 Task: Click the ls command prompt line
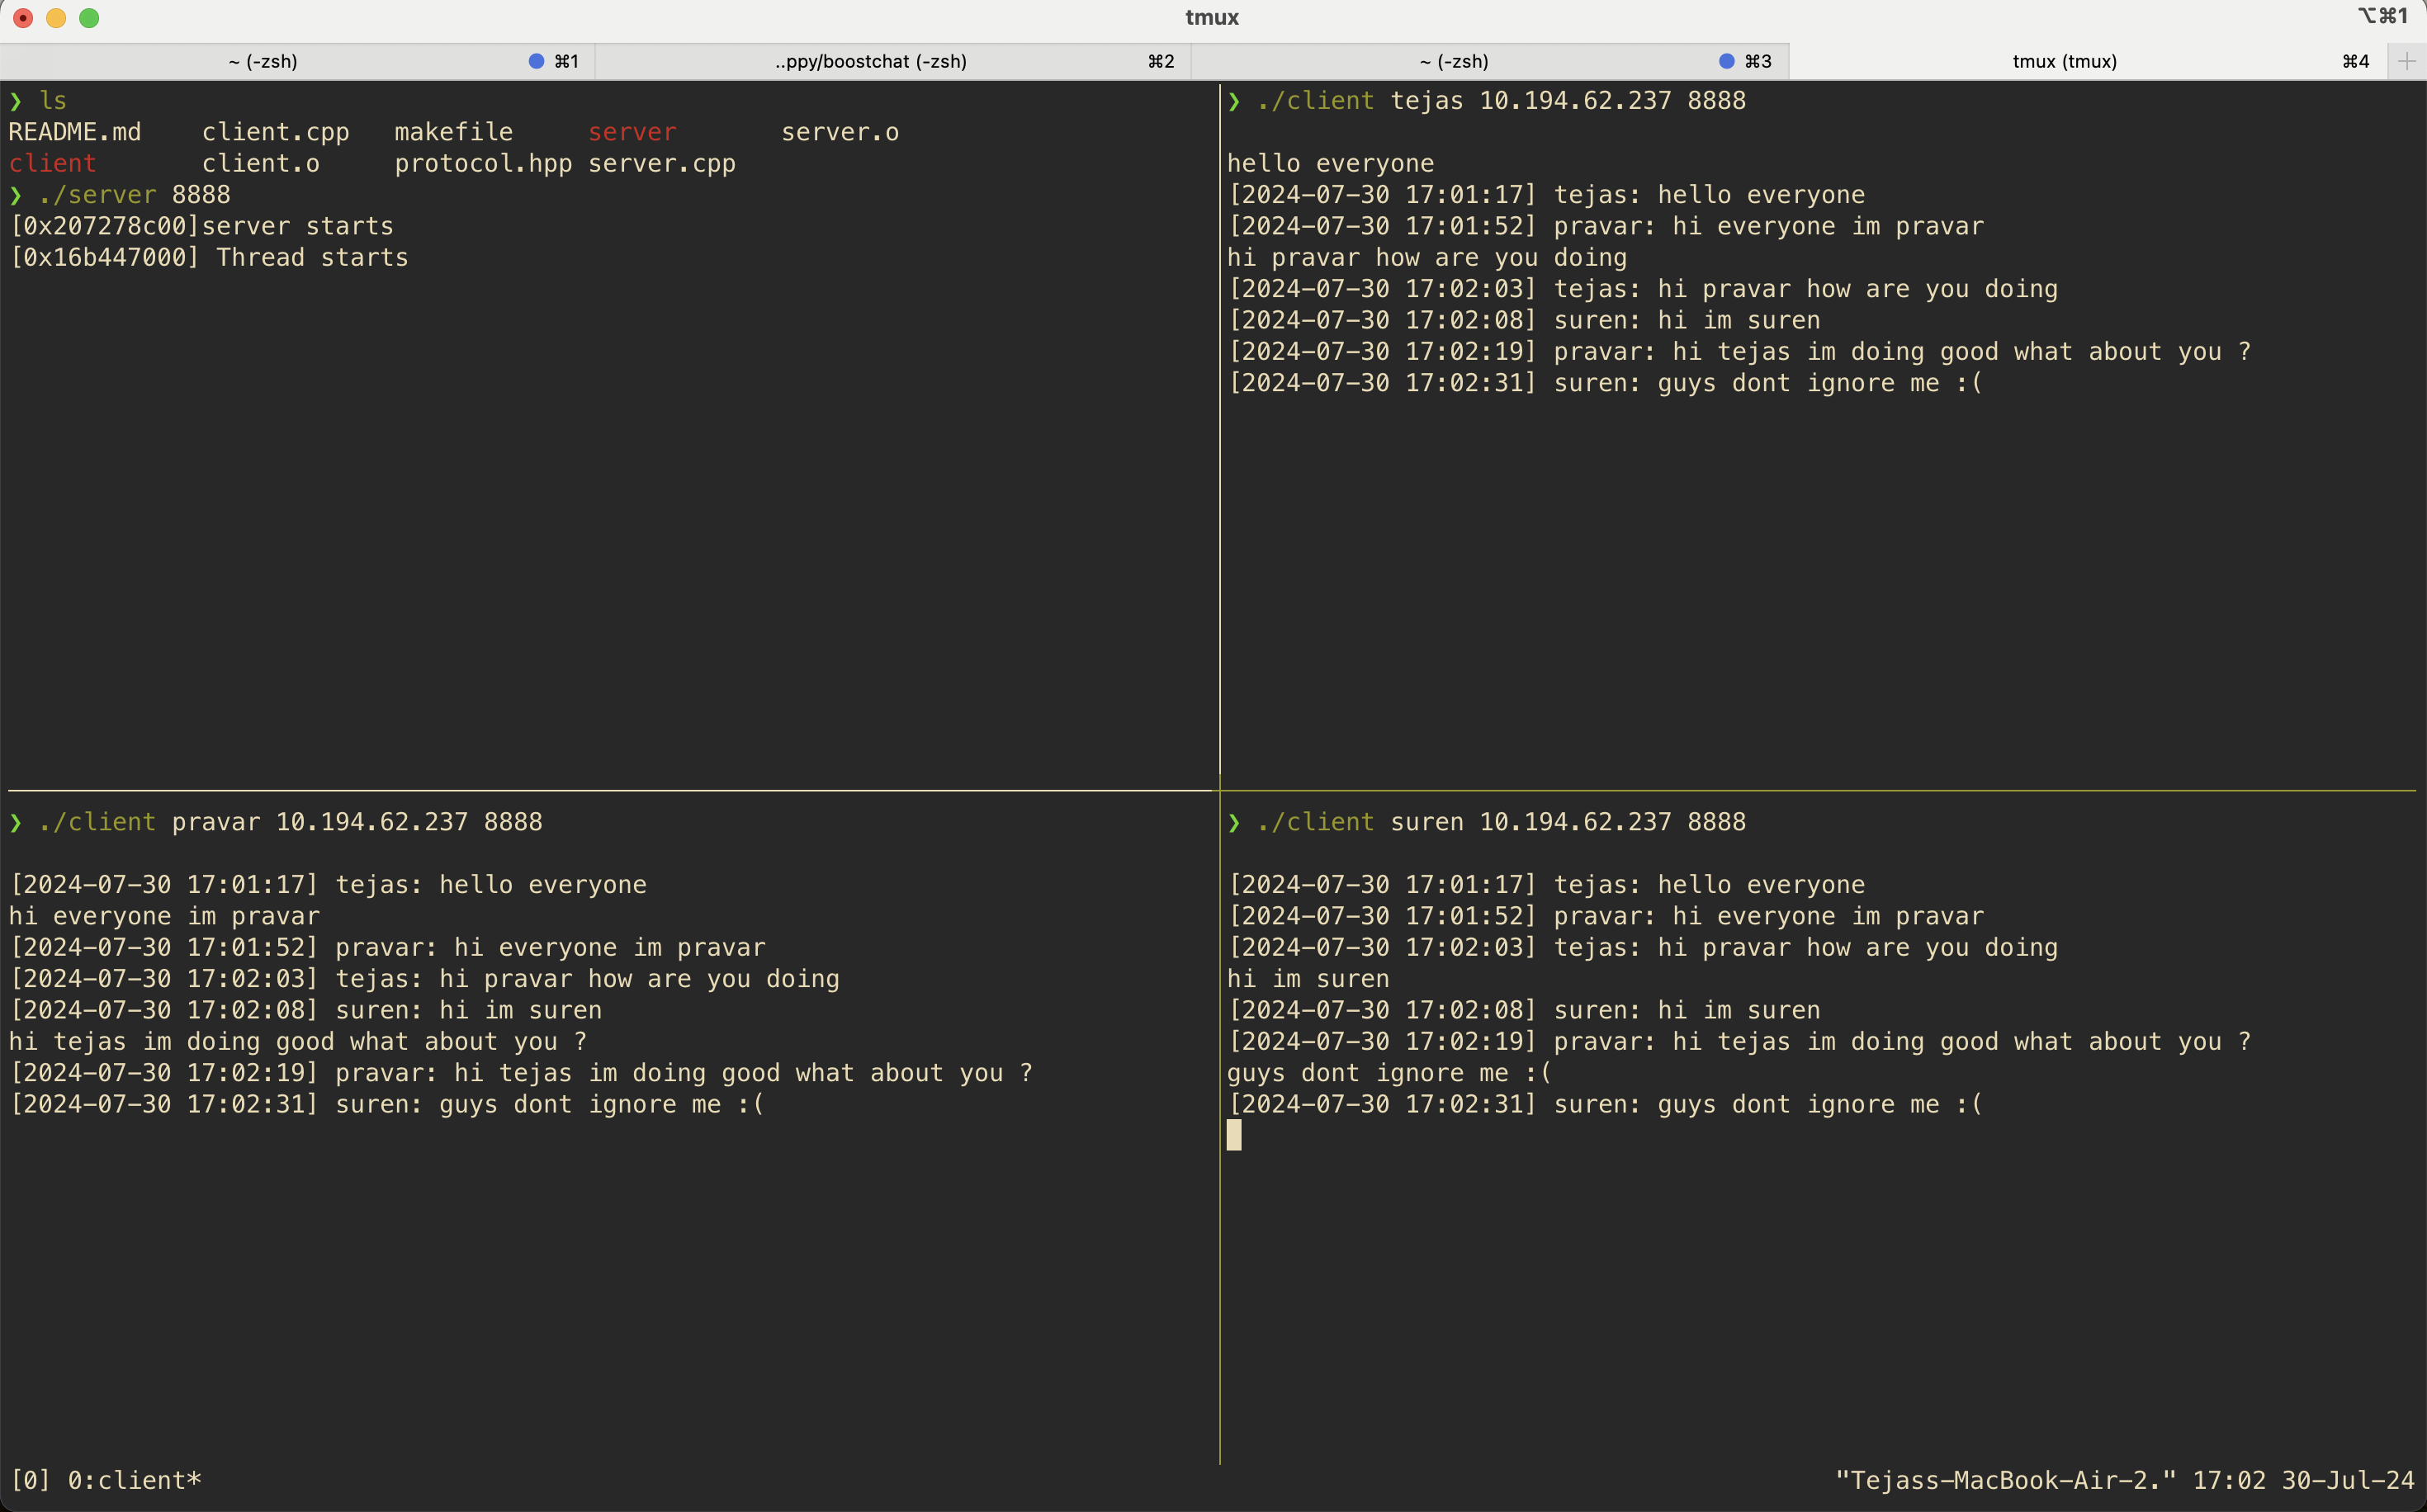coord(38,101)
